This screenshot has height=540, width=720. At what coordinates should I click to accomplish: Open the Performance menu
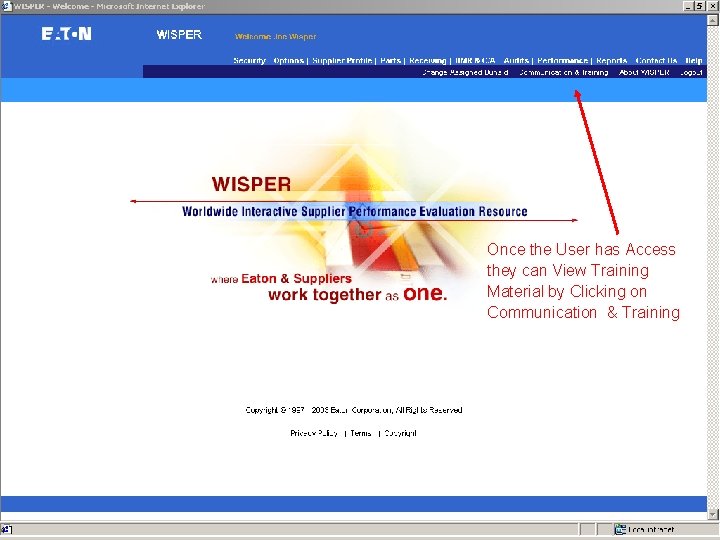pos(562,61)
